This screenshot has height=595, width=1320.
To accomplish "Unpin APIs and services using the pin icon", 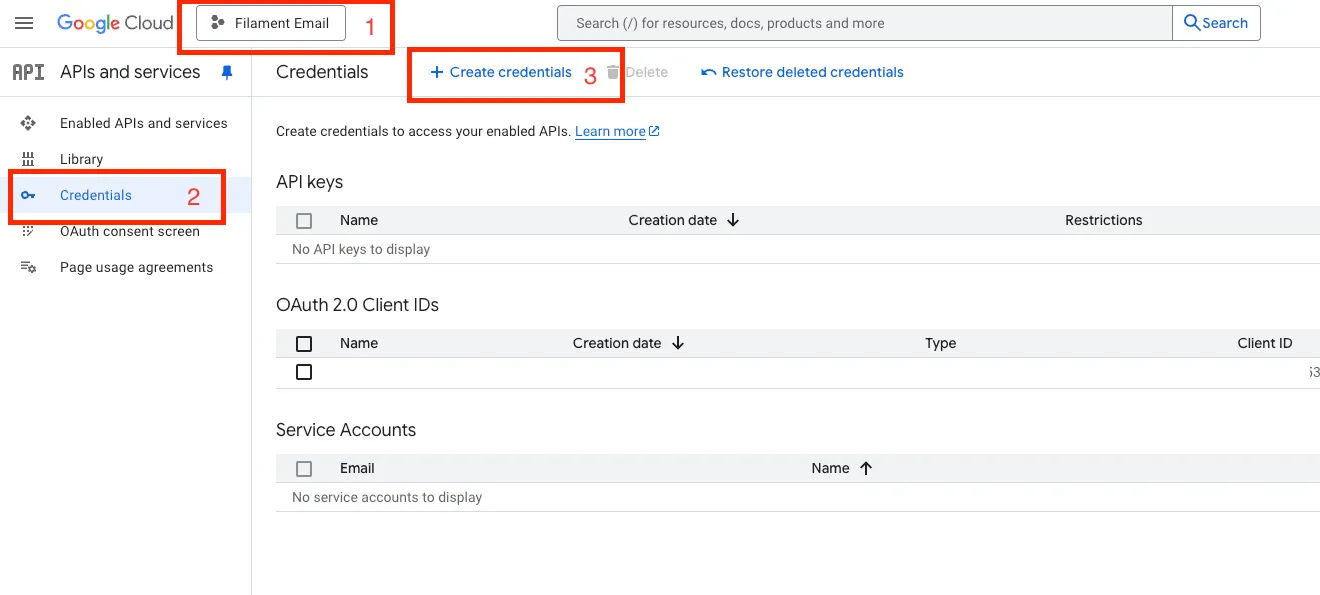I will [227, 72].
